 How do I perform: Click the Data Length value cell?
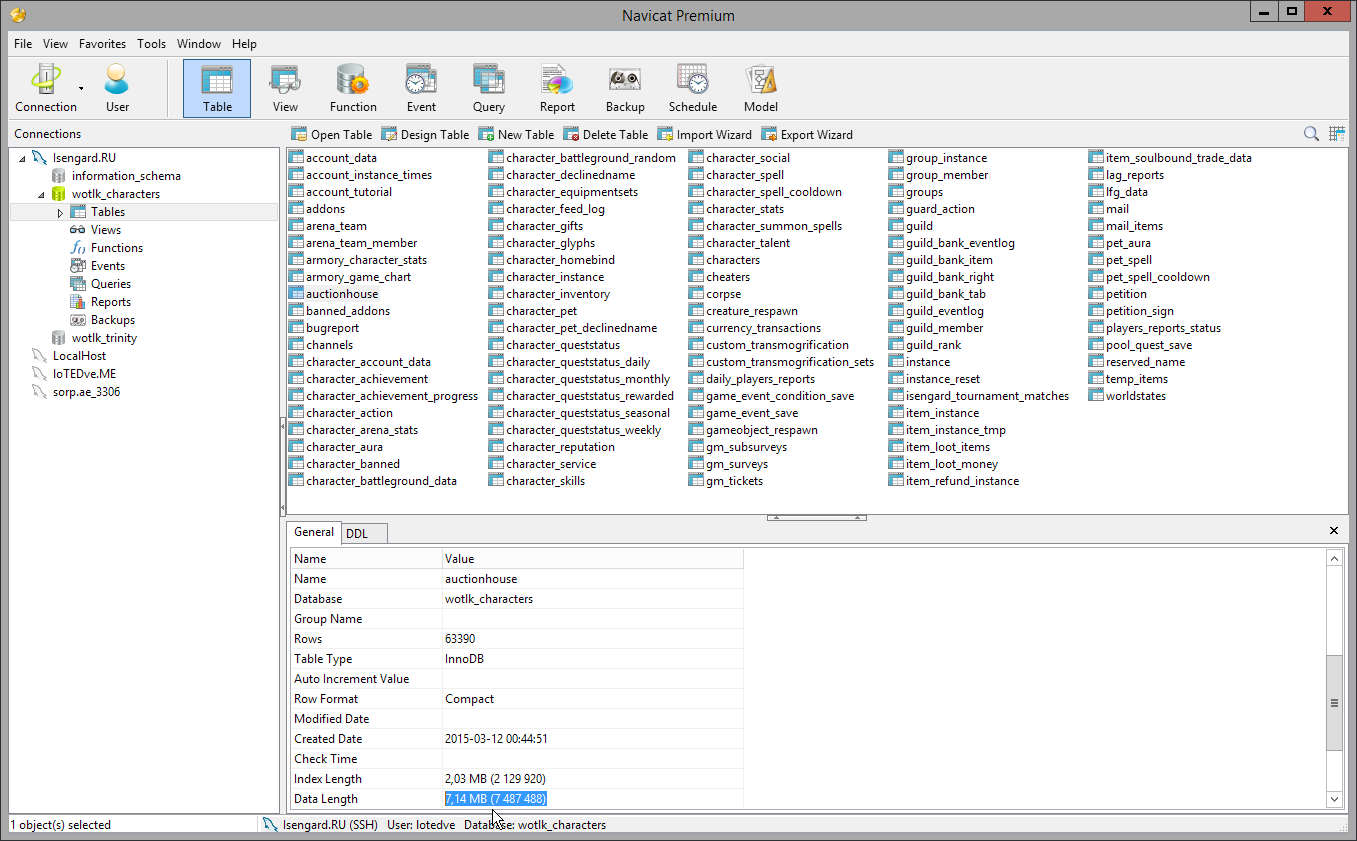click(593, 799)
